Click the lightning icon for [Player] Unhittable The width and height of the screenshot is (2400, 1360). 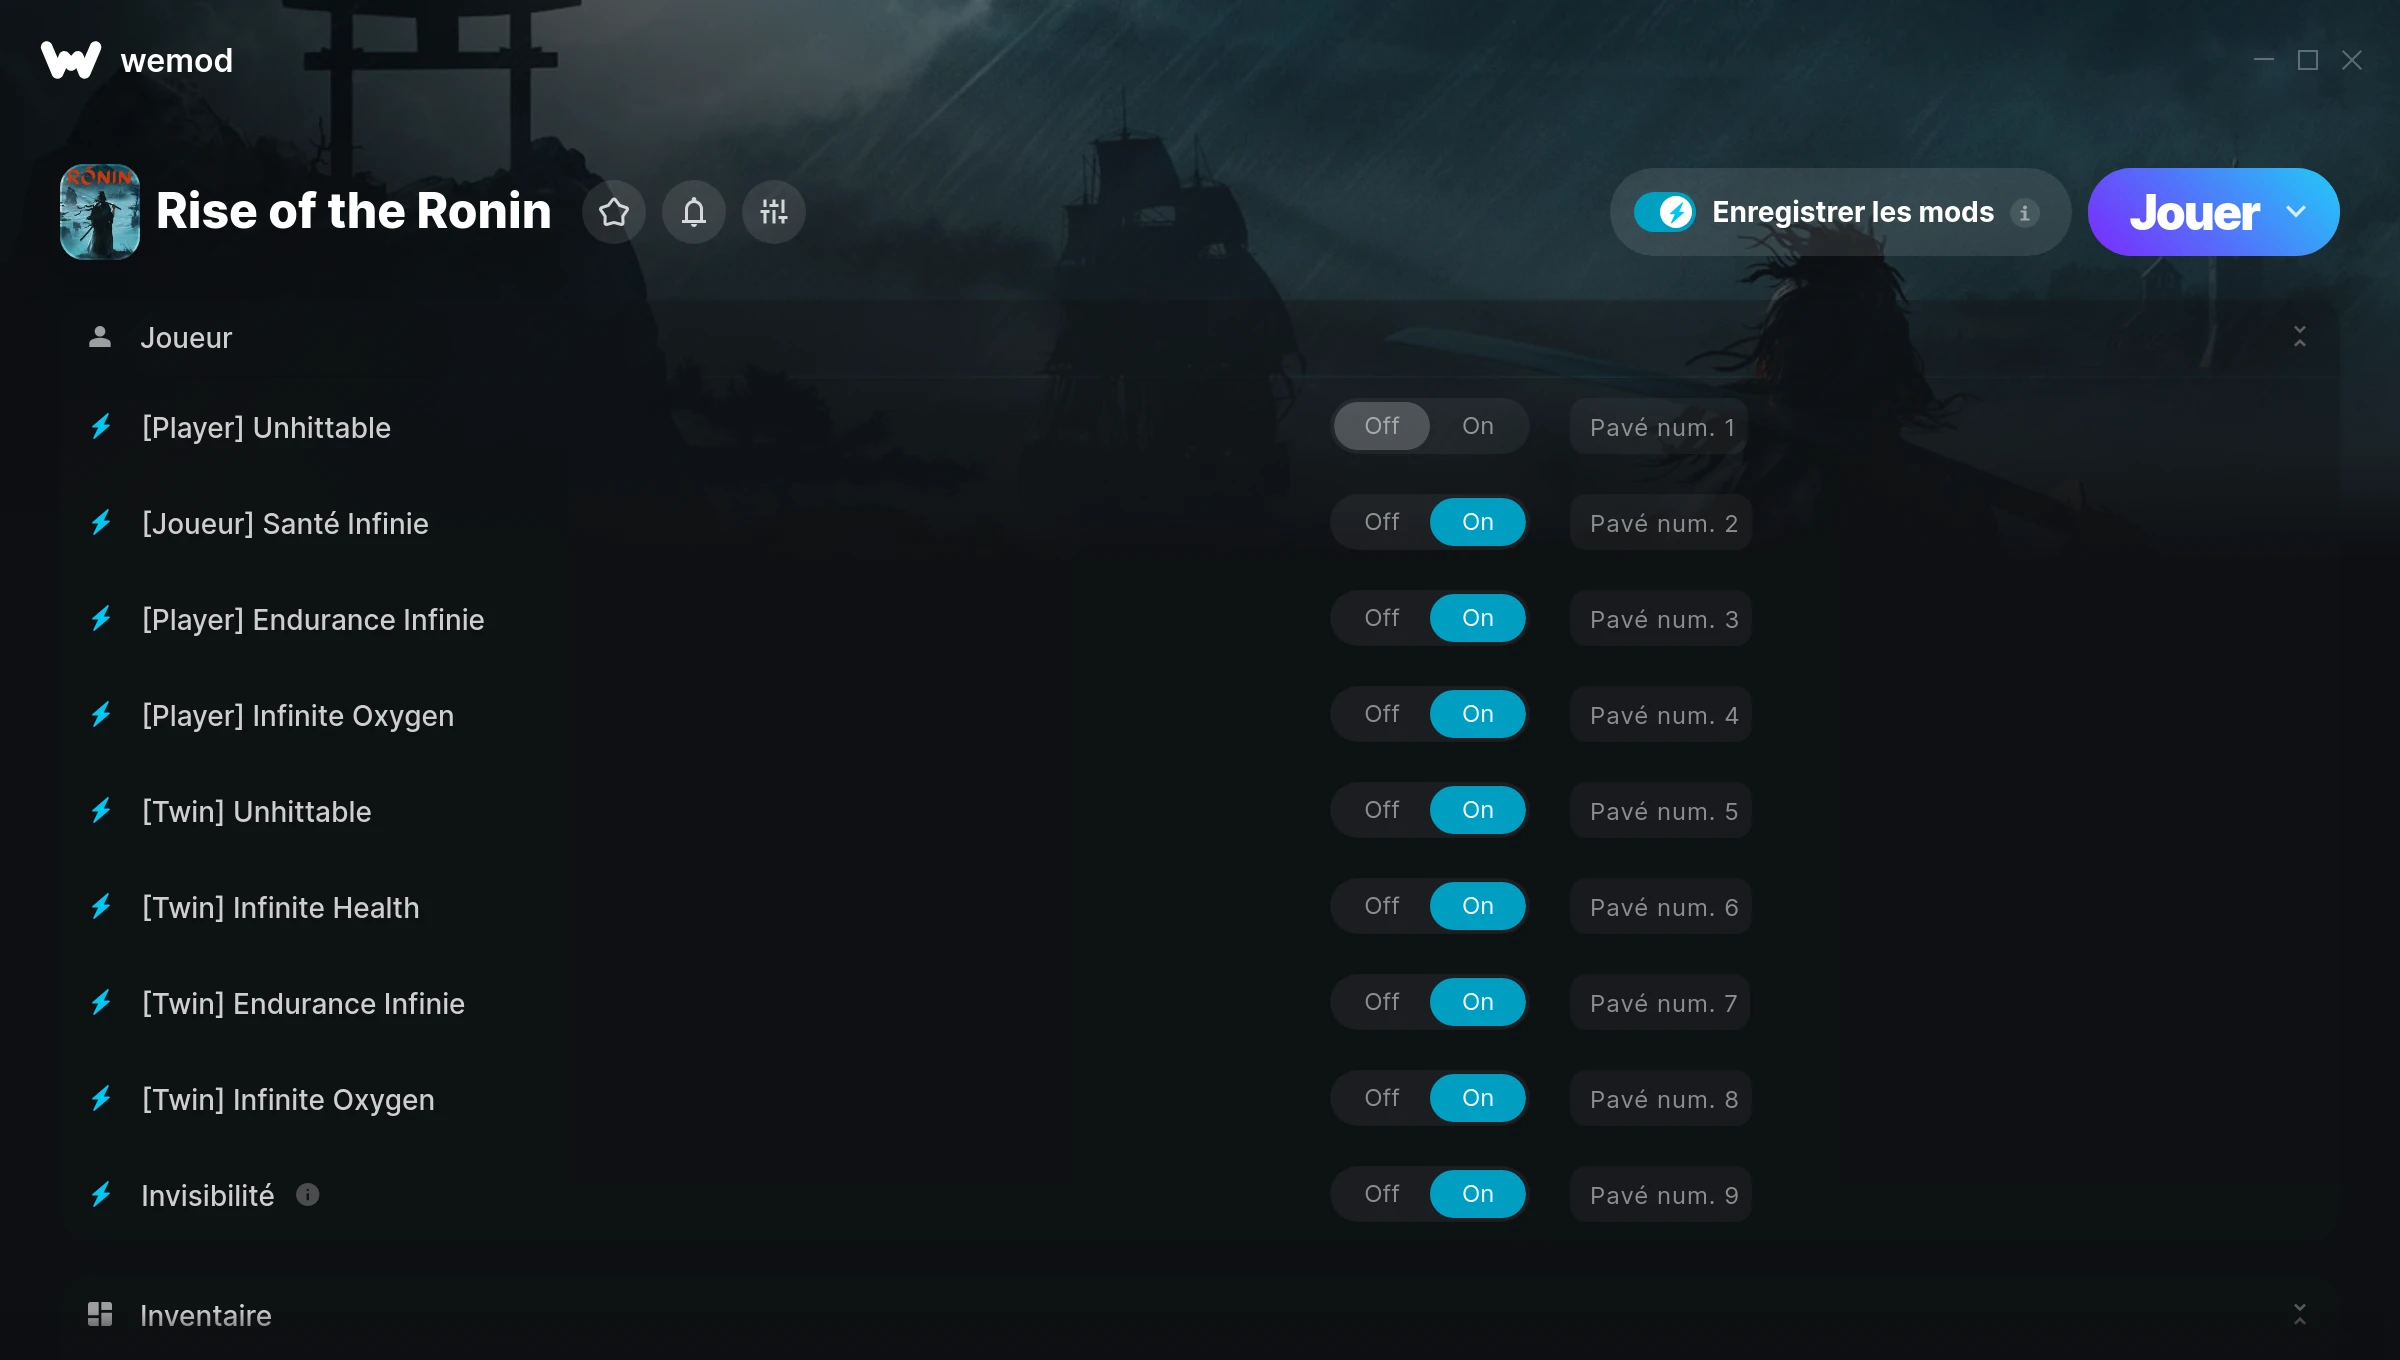(x=101, y=427)
